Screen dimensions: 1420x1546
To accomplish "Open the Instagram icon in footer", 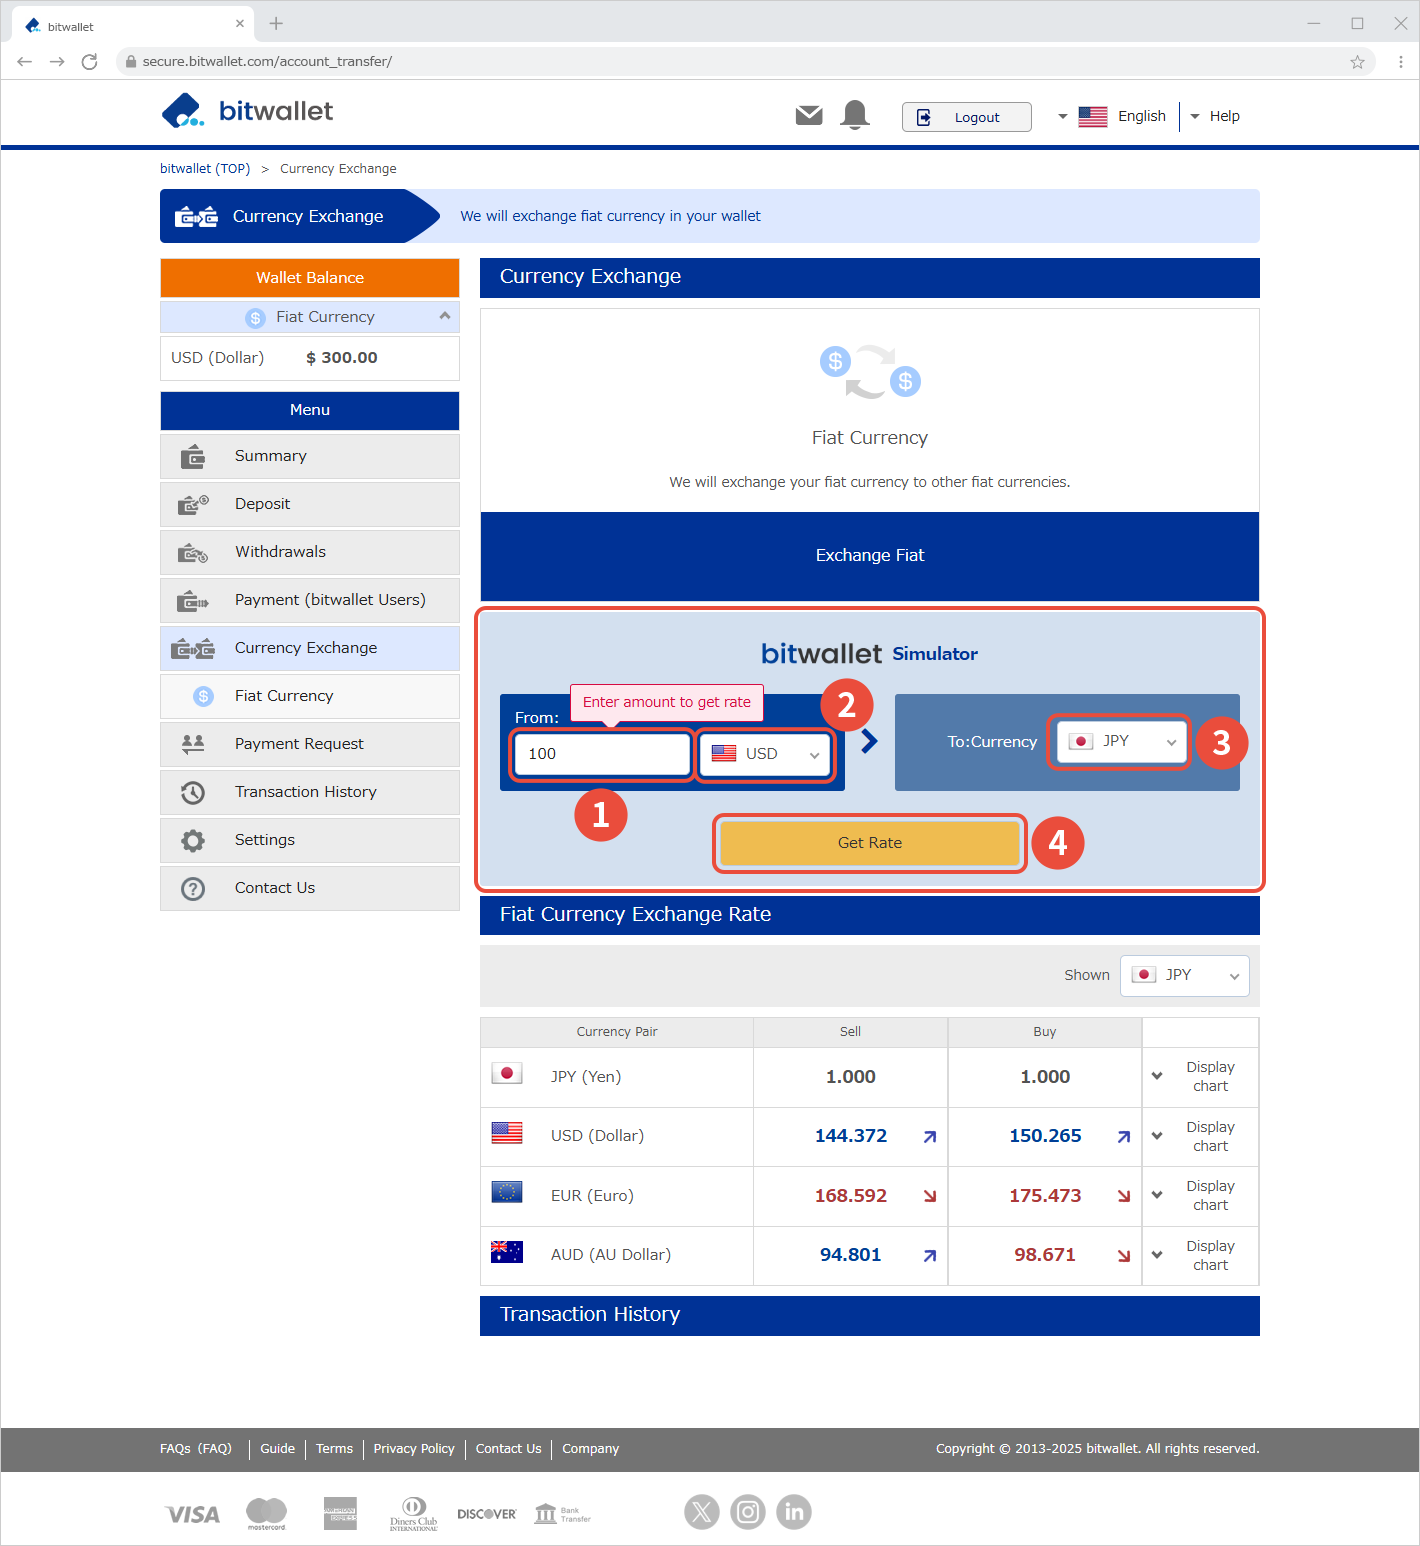I will (748, 1512).
